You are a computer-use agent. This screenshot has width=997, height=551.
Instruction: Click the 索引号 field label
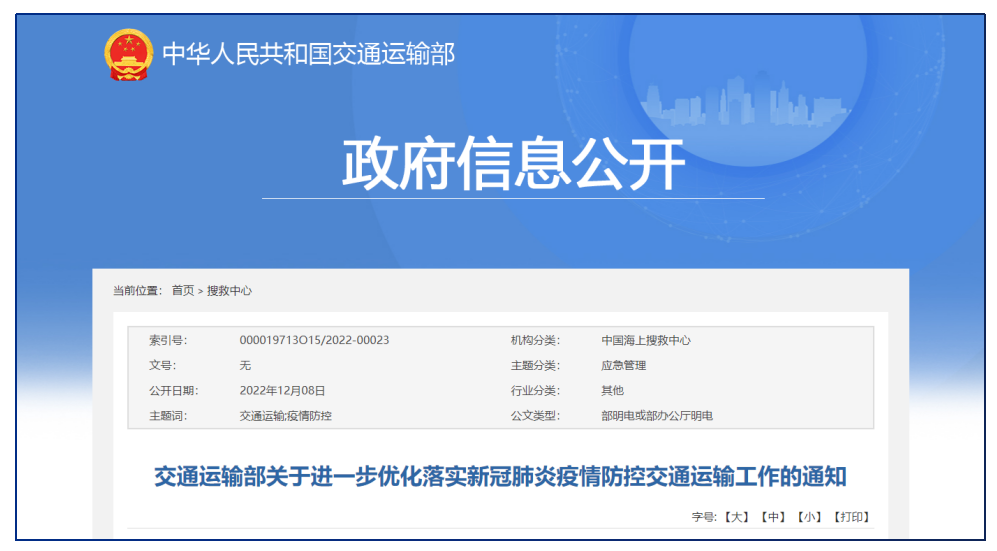tap(167, 340)
